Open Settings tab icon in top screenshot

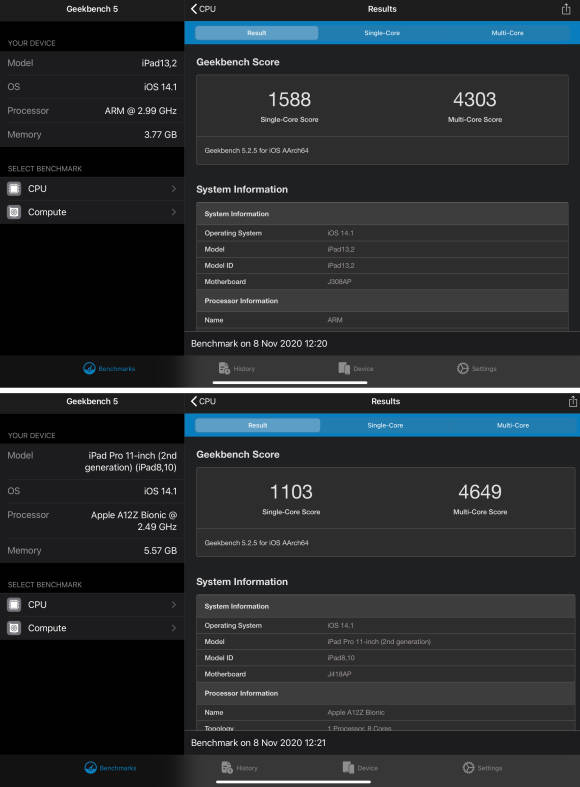pos(463,368)
